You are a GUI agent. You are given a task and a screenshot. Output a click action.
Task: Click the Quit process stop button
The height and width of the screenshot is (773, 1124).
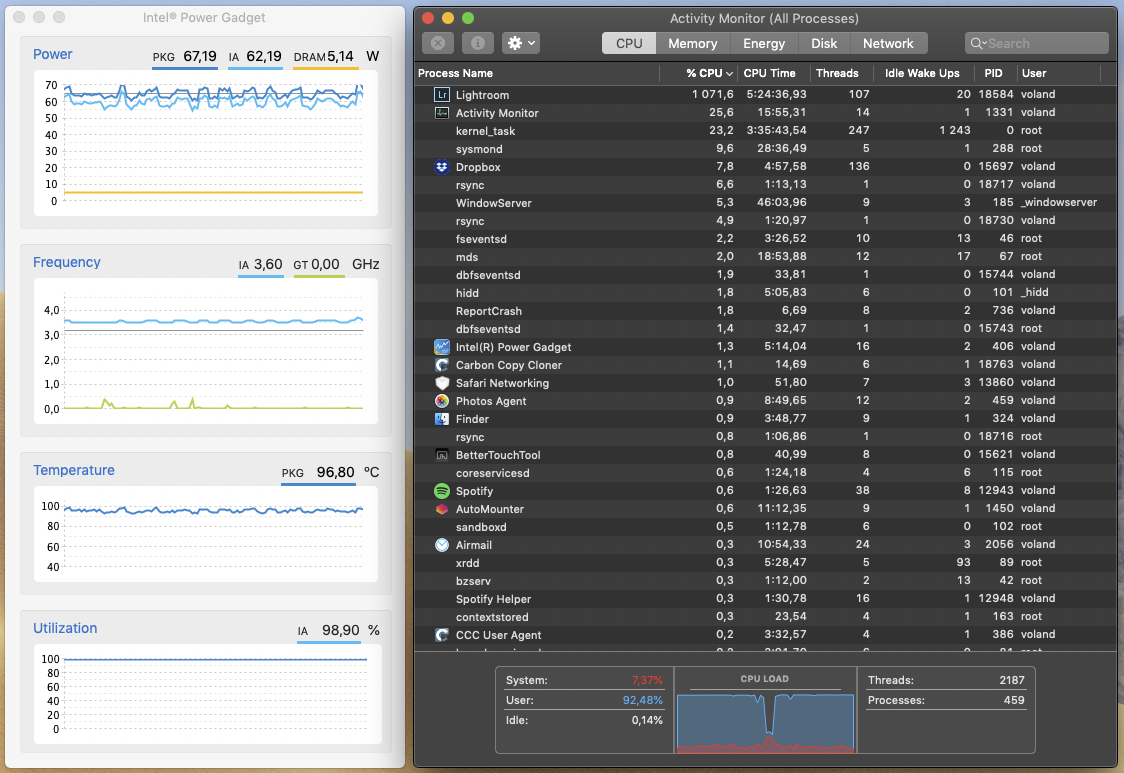438,43
